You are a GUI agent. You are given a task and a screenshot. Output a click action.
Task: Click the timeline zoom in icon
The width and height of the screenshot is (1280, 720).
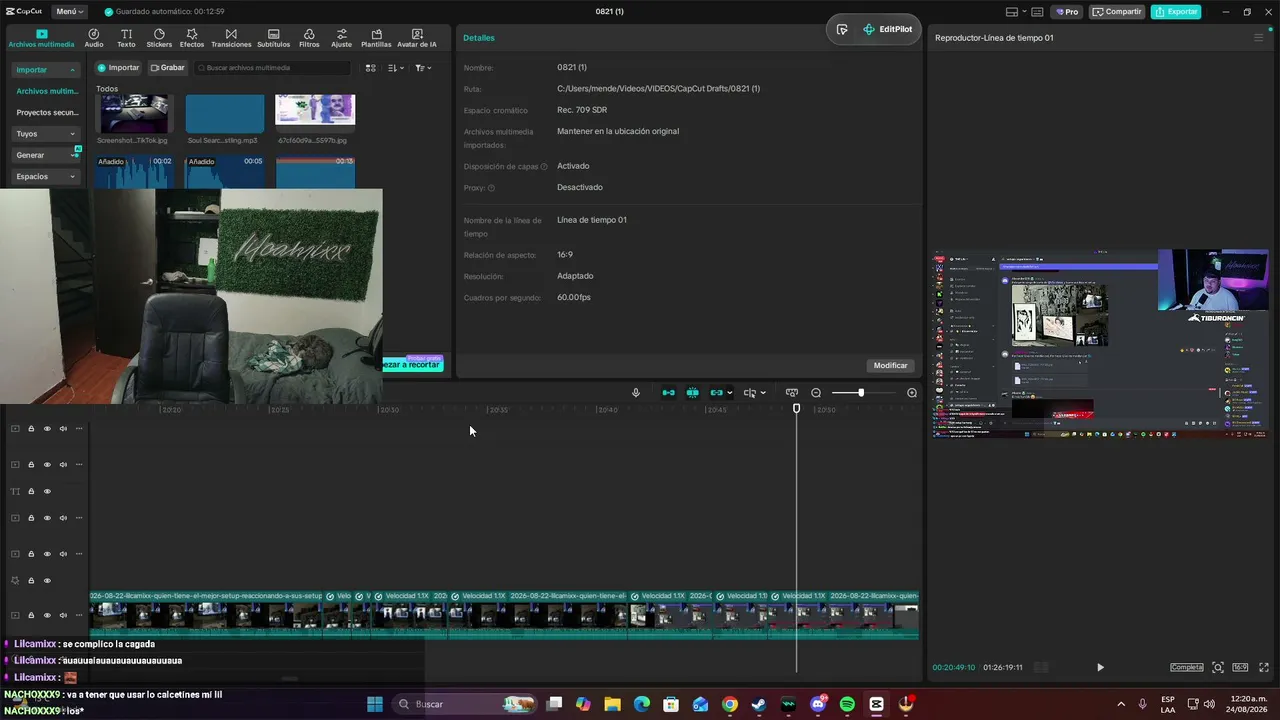coord(912,393)
